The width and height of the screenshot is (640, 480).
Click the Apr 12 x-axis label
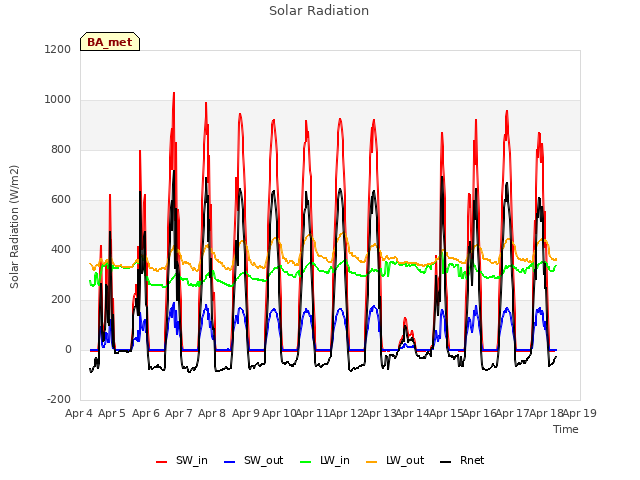point(346,413)
